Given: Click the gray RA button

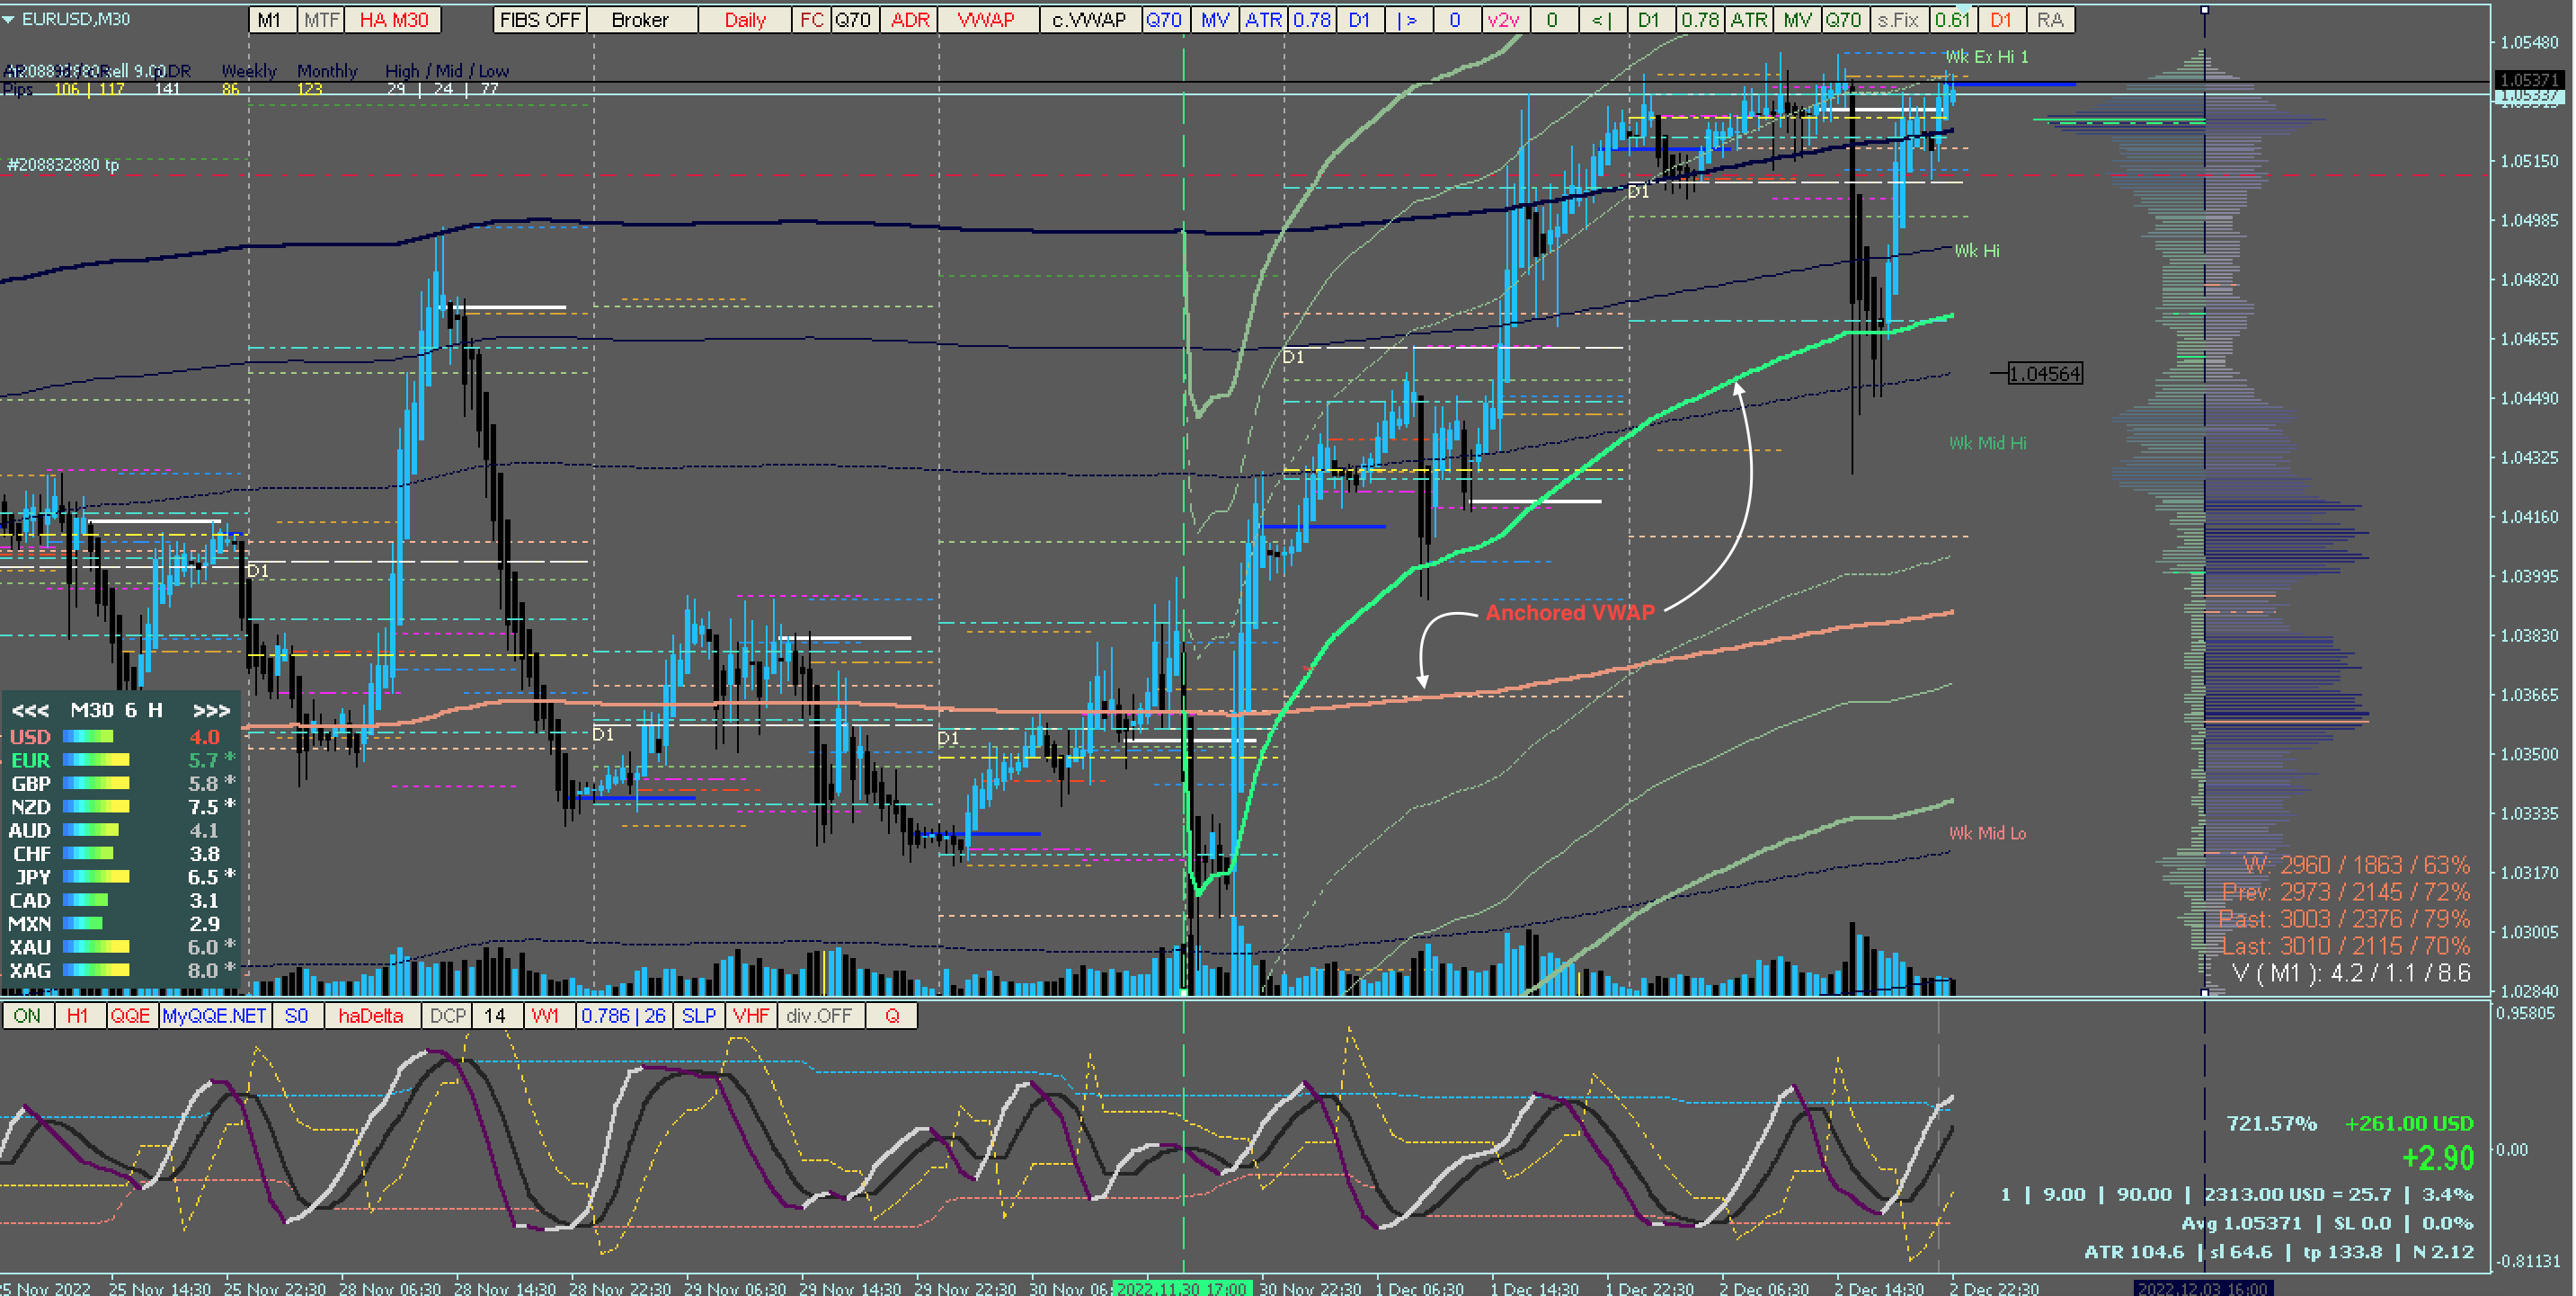Looking at the screenshot, I should pos(2050,20).
